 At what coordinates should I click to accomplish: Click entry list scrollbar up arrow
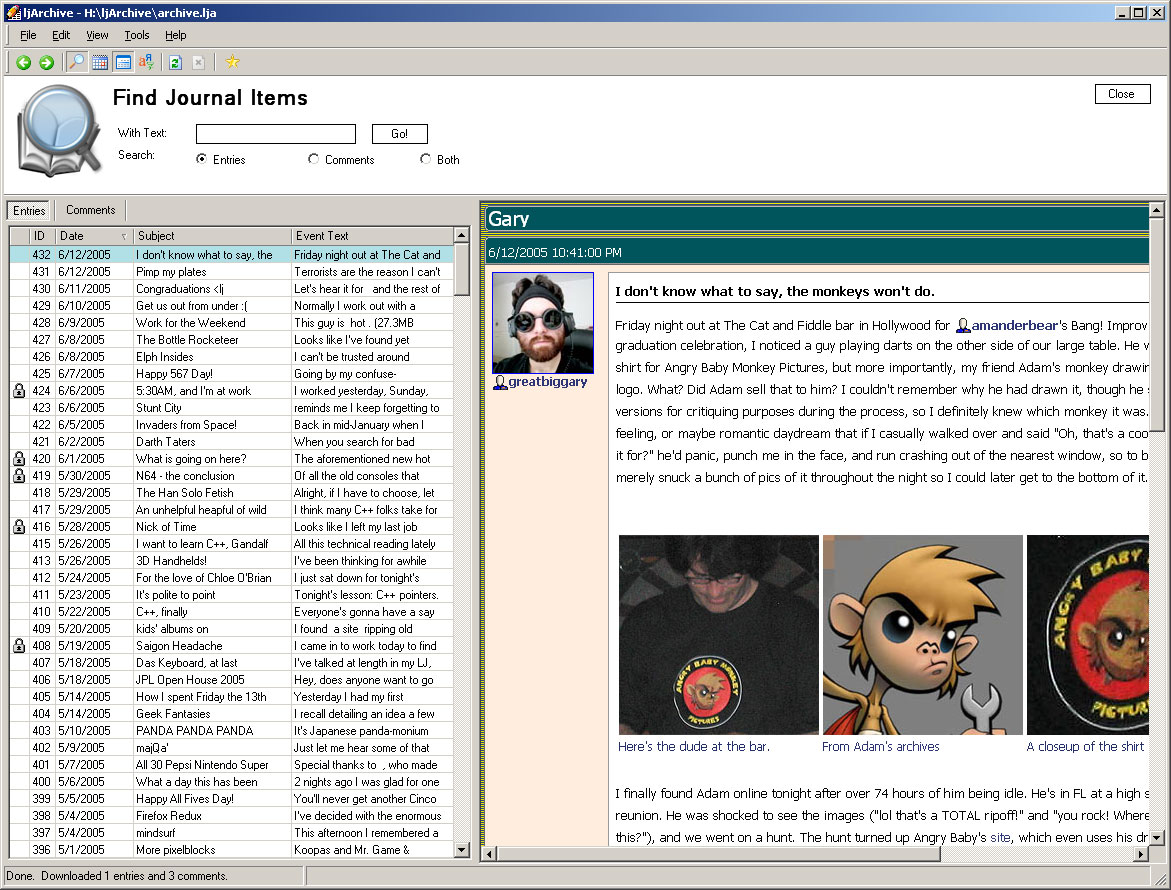pyautogui.click(x=462, y=235)
